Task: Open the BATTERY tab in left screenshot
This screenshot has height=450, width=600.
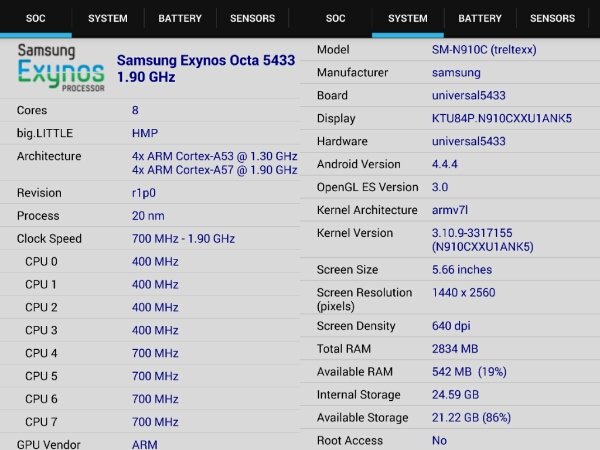Action: [x=180, y=18]
